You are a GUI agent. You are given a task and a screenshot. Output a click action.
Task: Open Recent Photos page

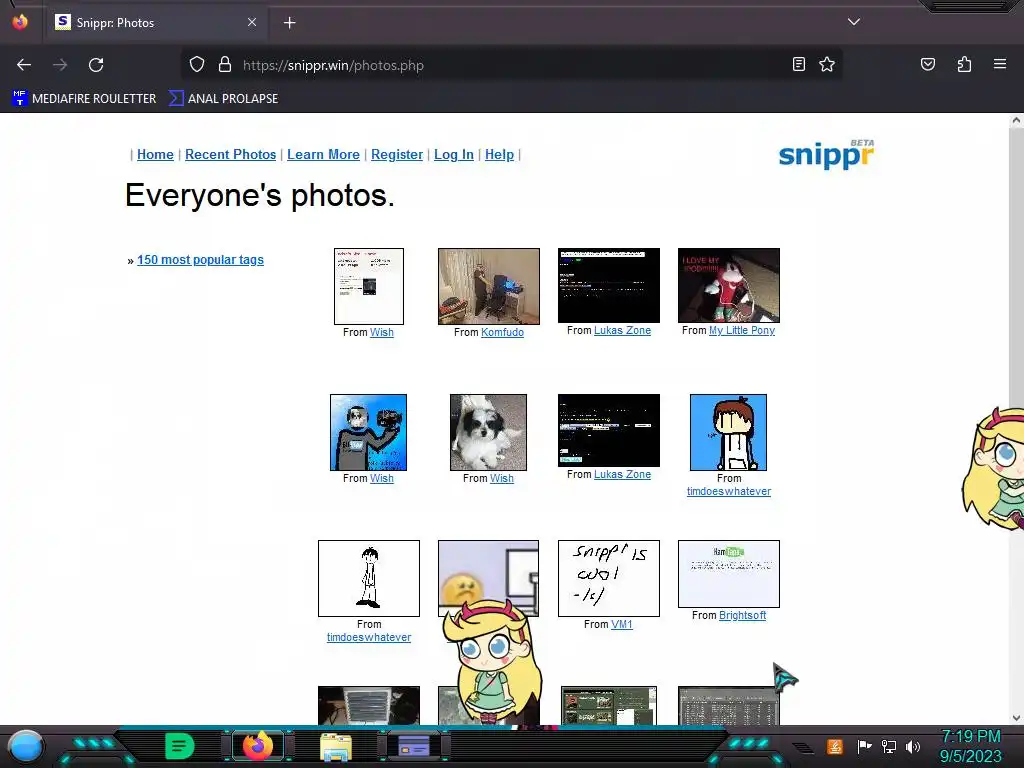[x=231, y=155]
